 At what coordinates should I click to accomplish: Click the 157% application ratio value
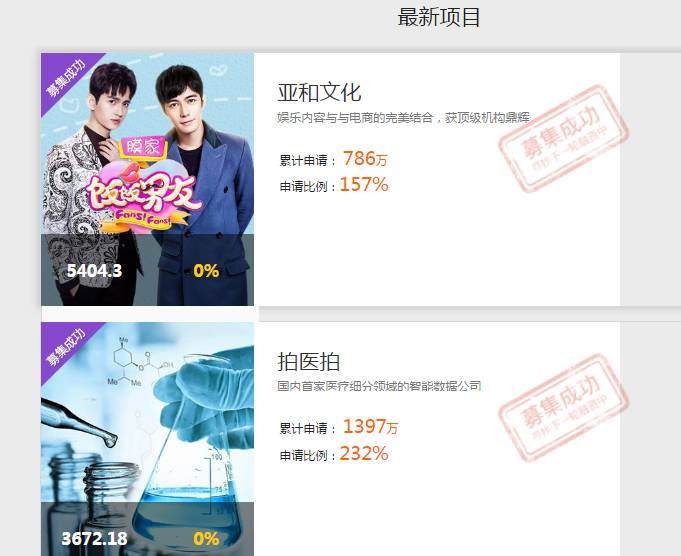(364, 185)
